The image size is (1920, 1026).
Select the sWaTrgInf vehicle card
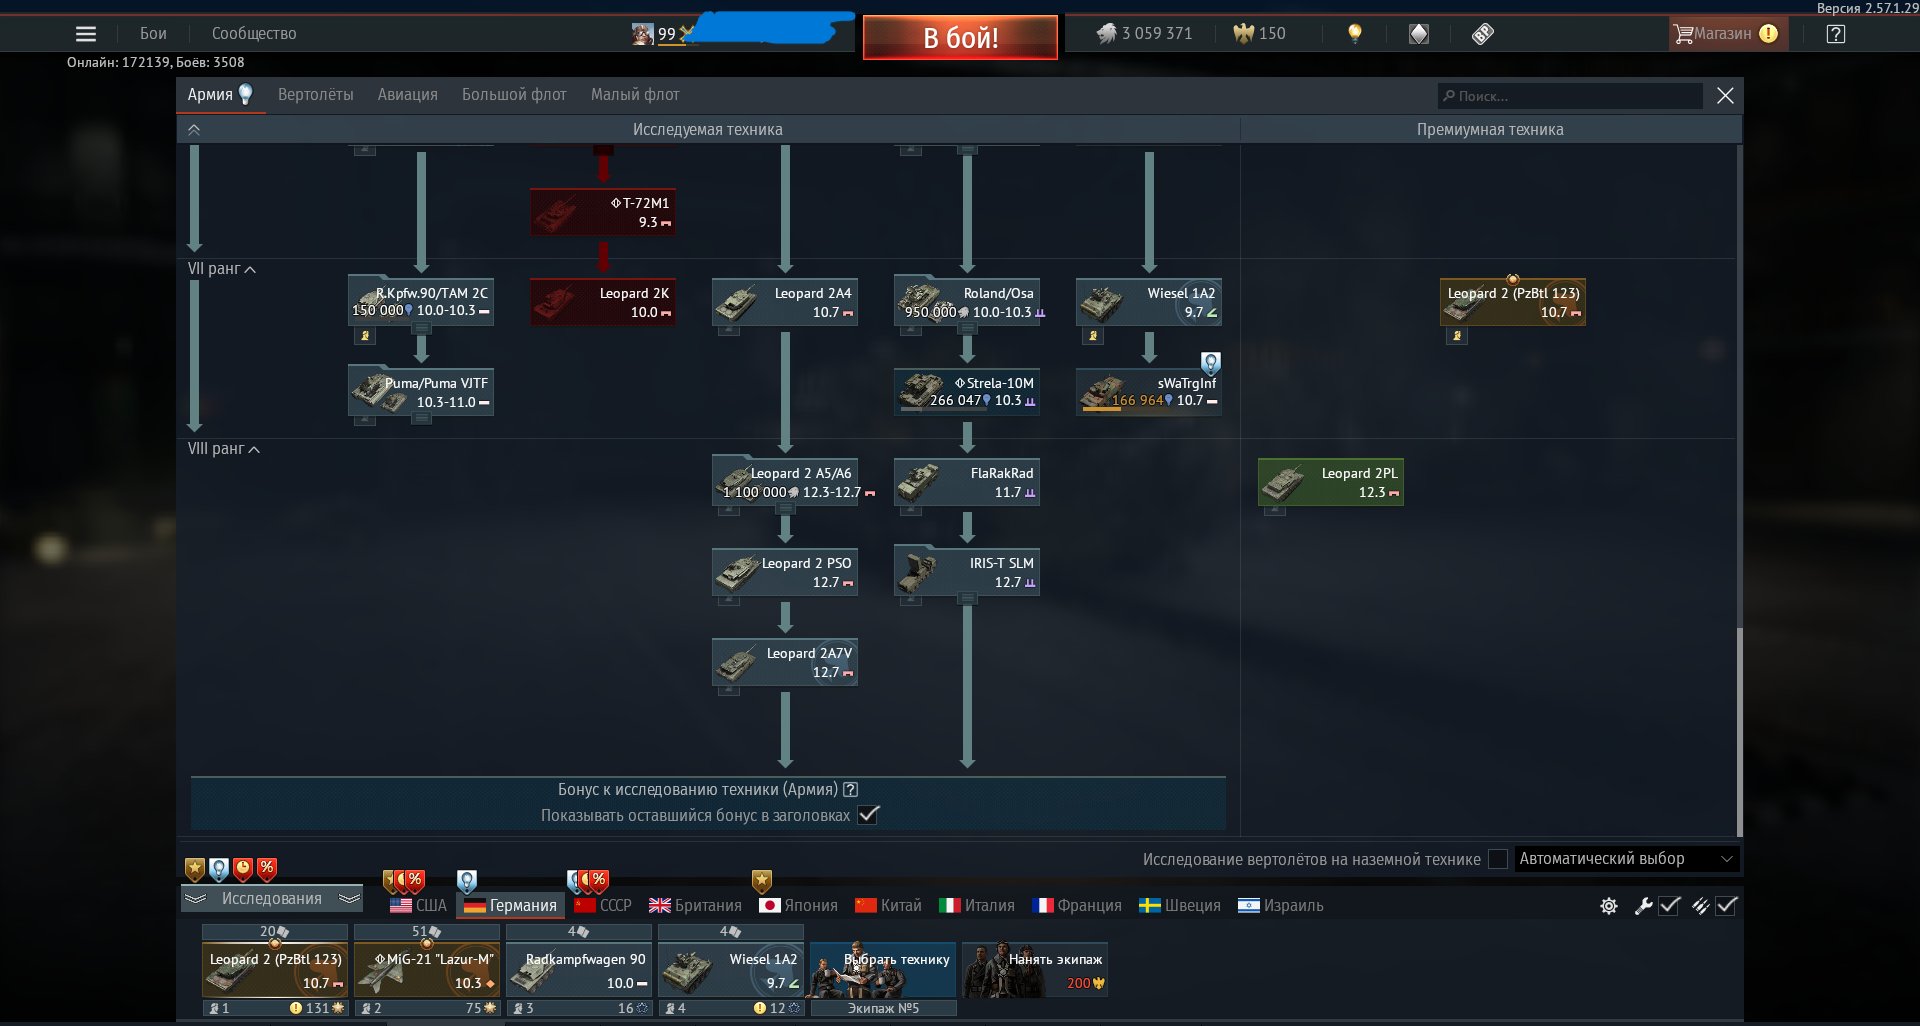pos(1149,392)
